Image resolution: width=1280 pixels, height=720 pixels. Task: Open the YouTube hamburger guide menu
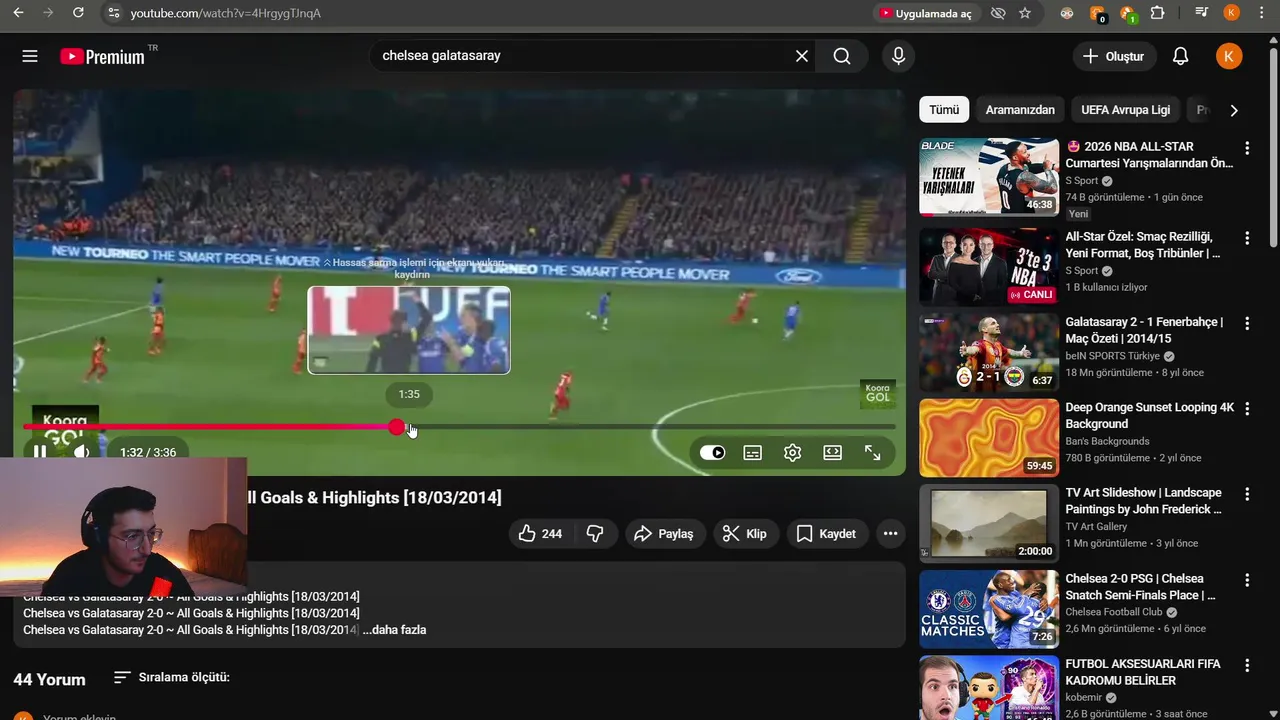(30, 56)
